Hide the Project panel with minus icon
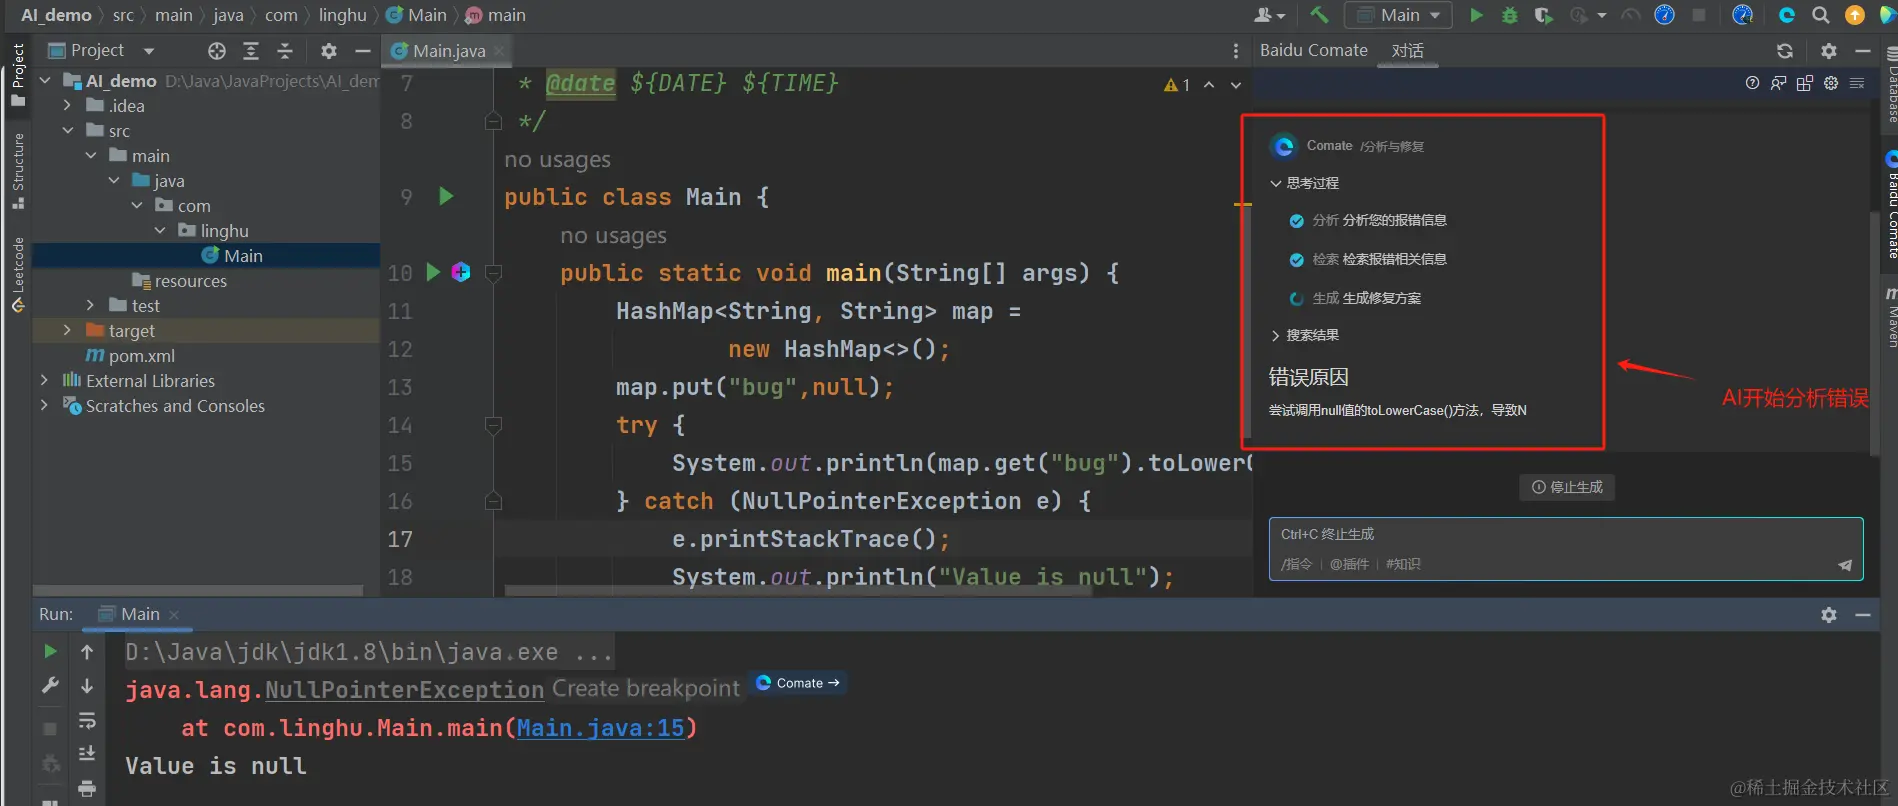Viewport: 1898px width, 806px height. [363, 51]
